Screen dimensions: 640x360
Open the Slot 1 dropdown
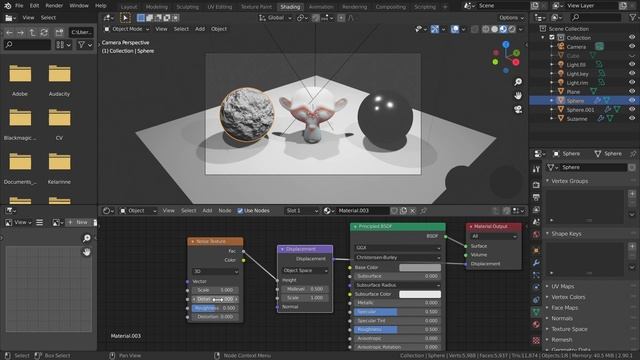(302, 211)
